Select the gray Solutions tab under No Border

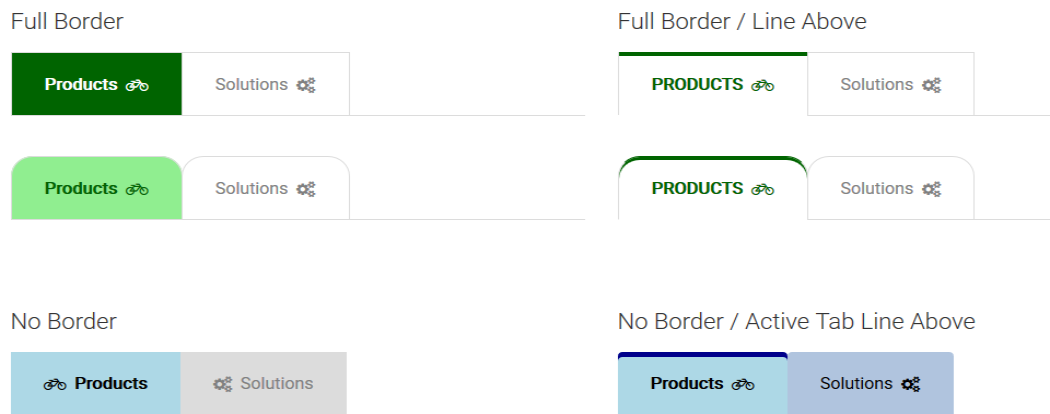pos(264,383)
